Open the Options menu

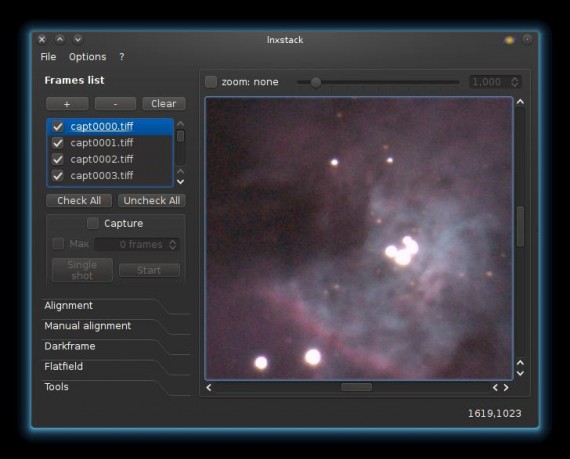tap(88, 57)
